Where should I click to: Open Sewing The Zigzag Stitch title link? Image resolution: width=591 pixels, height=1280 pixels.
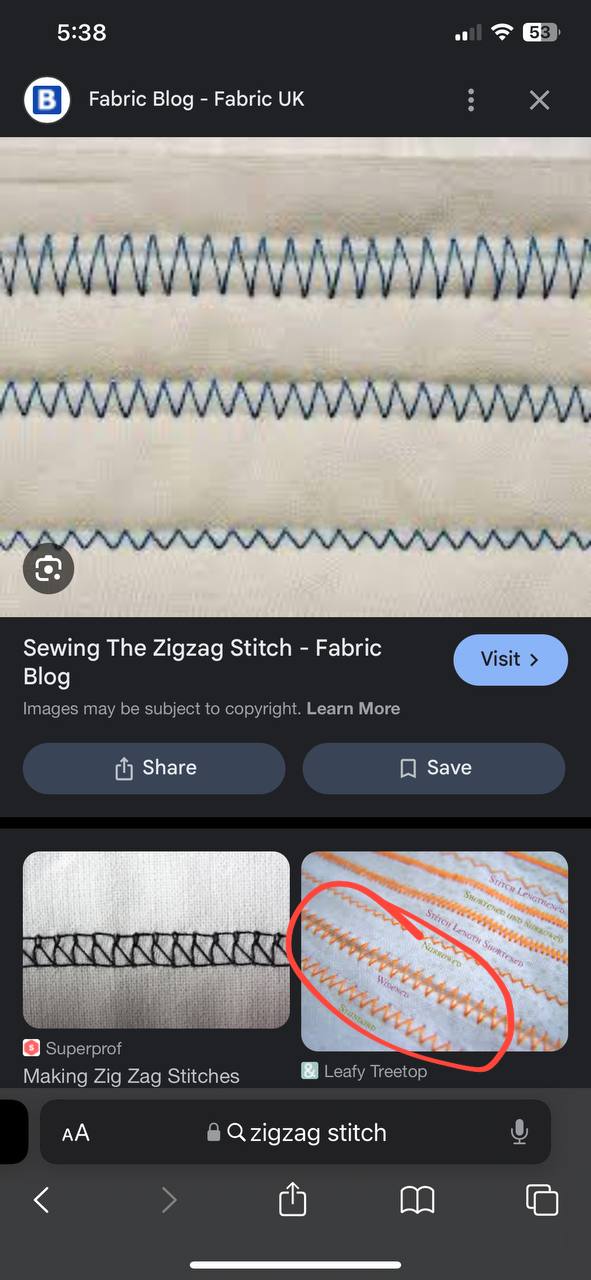click(x=202, y=662)
